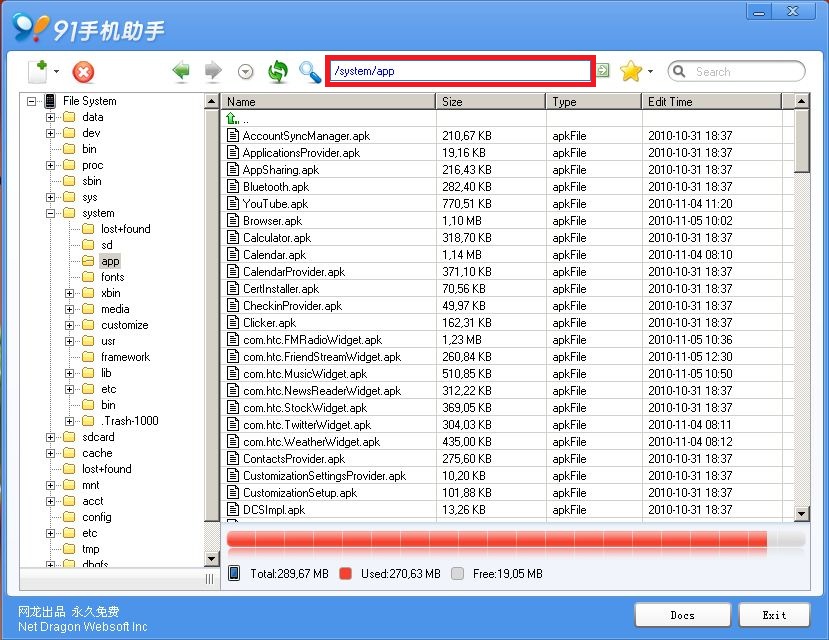829x640 pixels.
Task: Select the tmp folder in tree
Action: [90, 549]
